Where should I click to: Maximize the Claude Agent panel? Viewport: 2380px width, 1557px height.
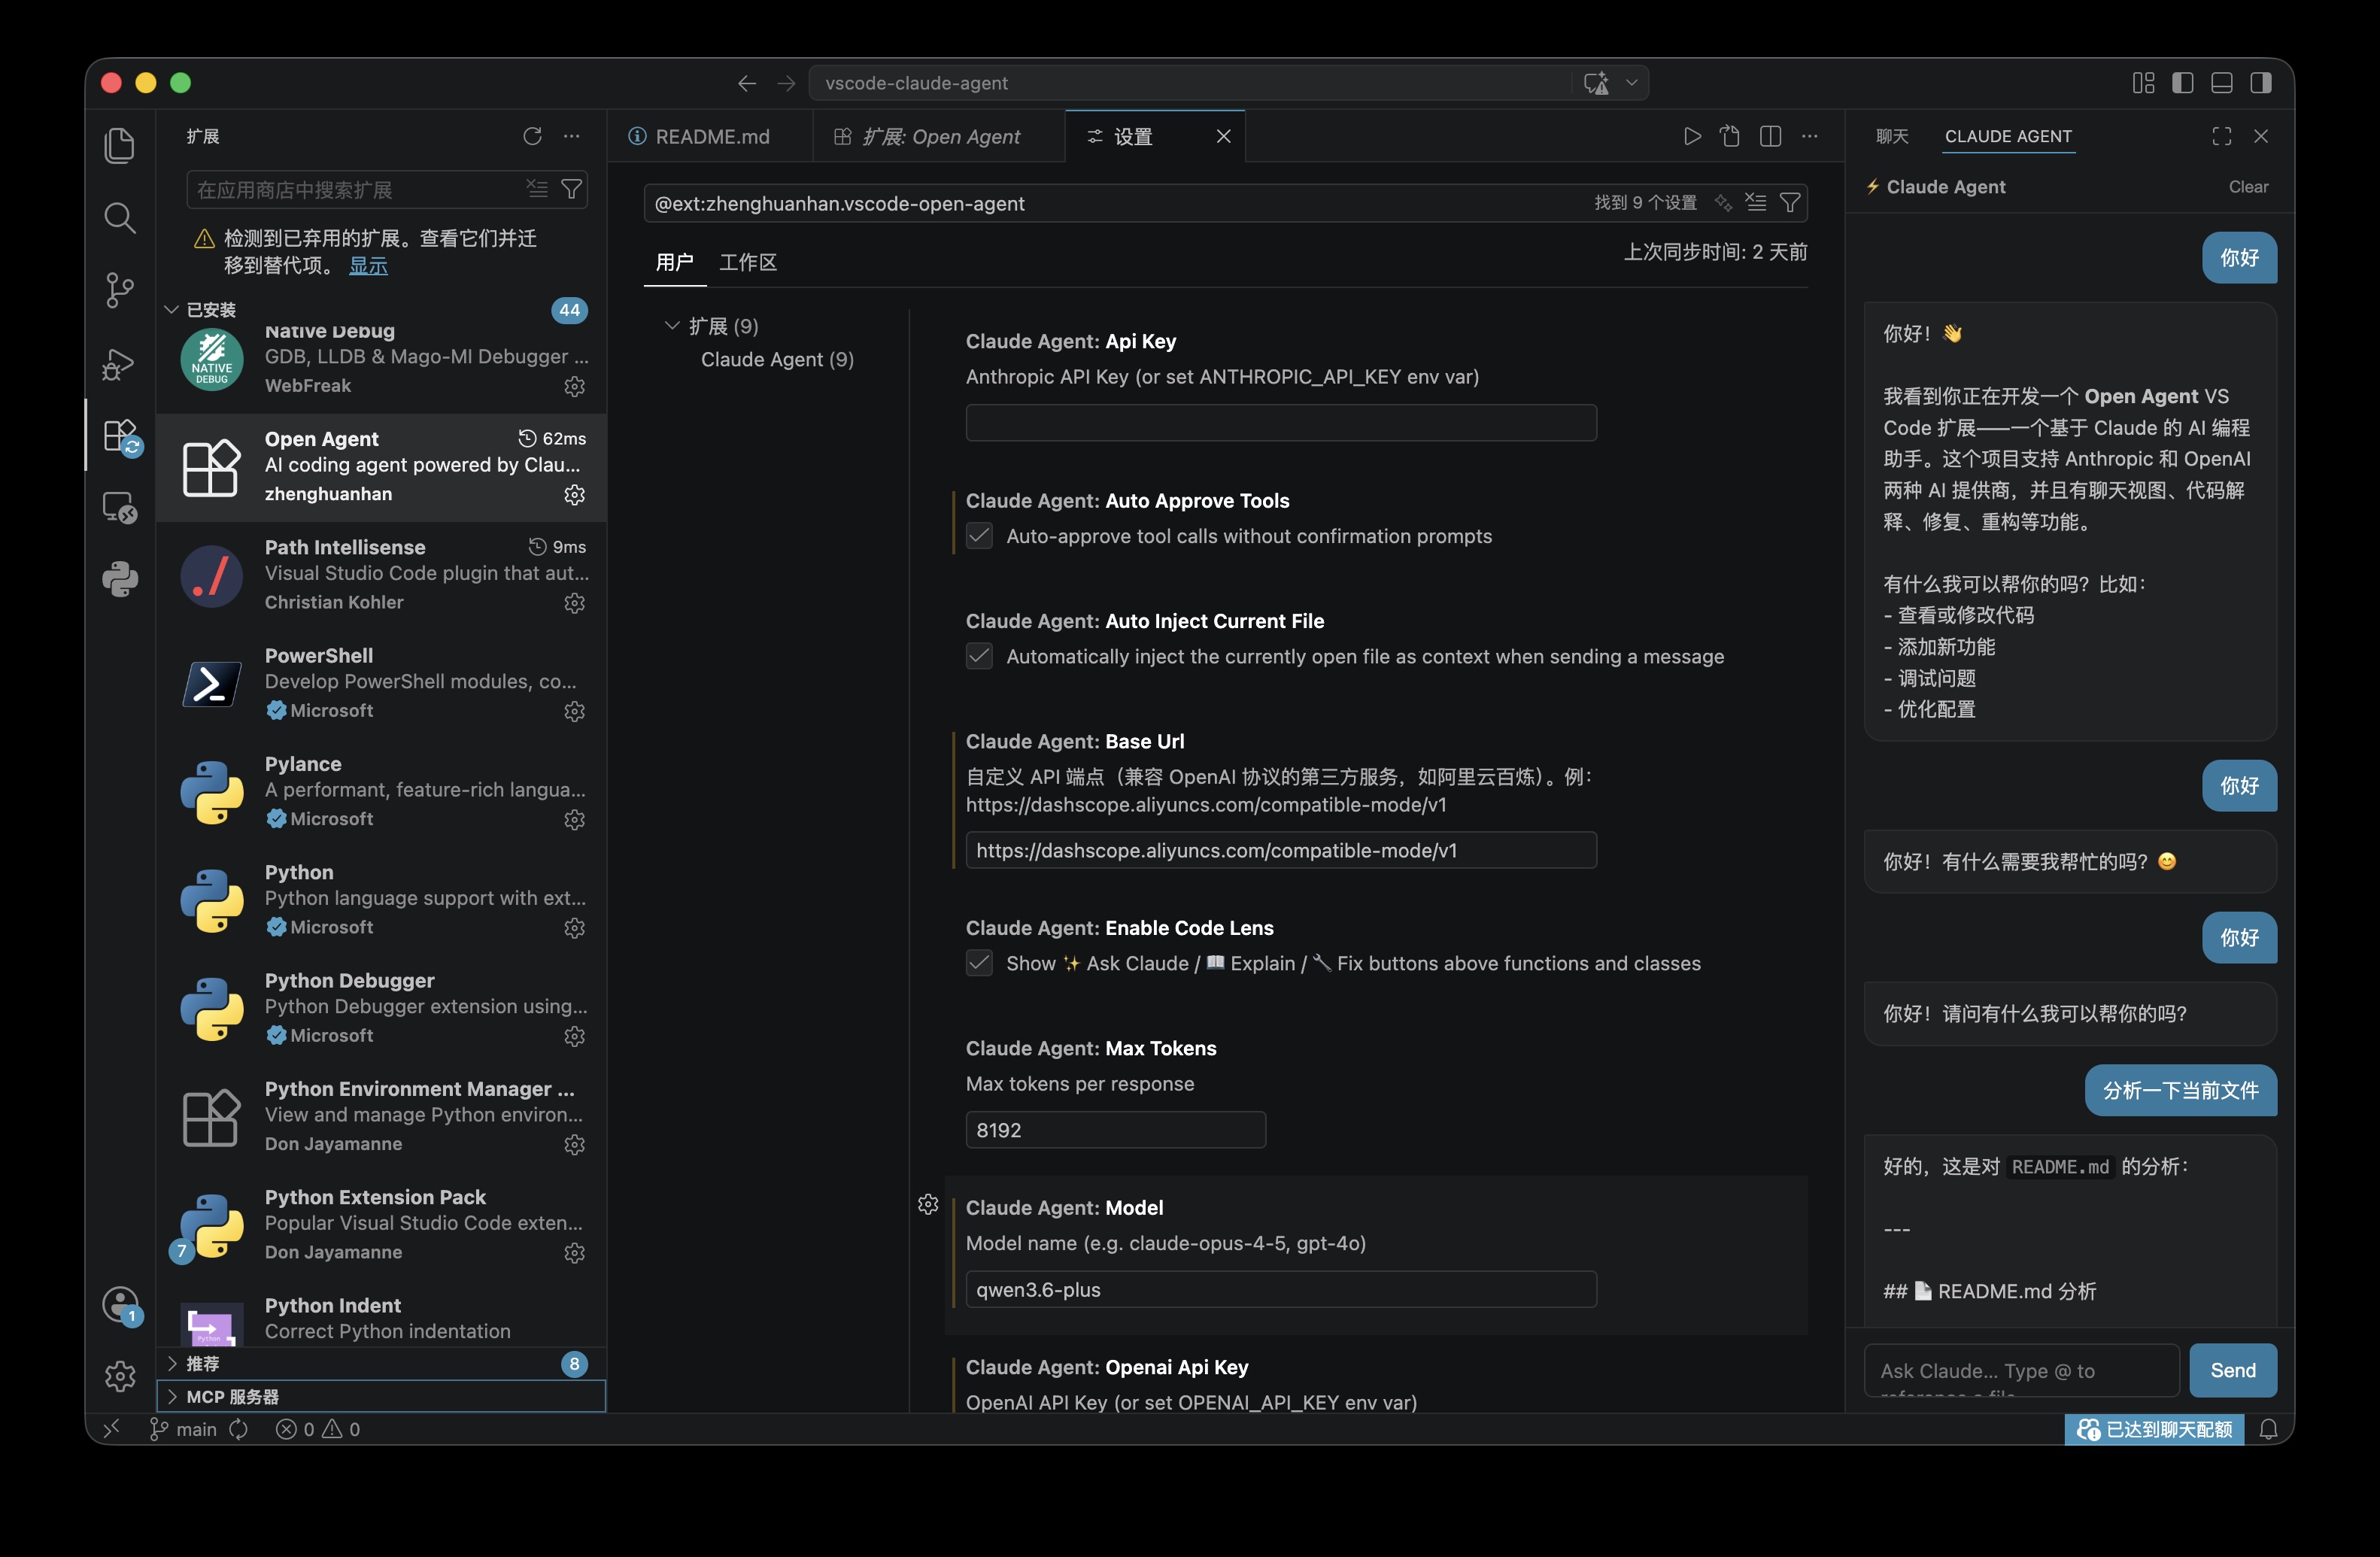[2221, 136]
